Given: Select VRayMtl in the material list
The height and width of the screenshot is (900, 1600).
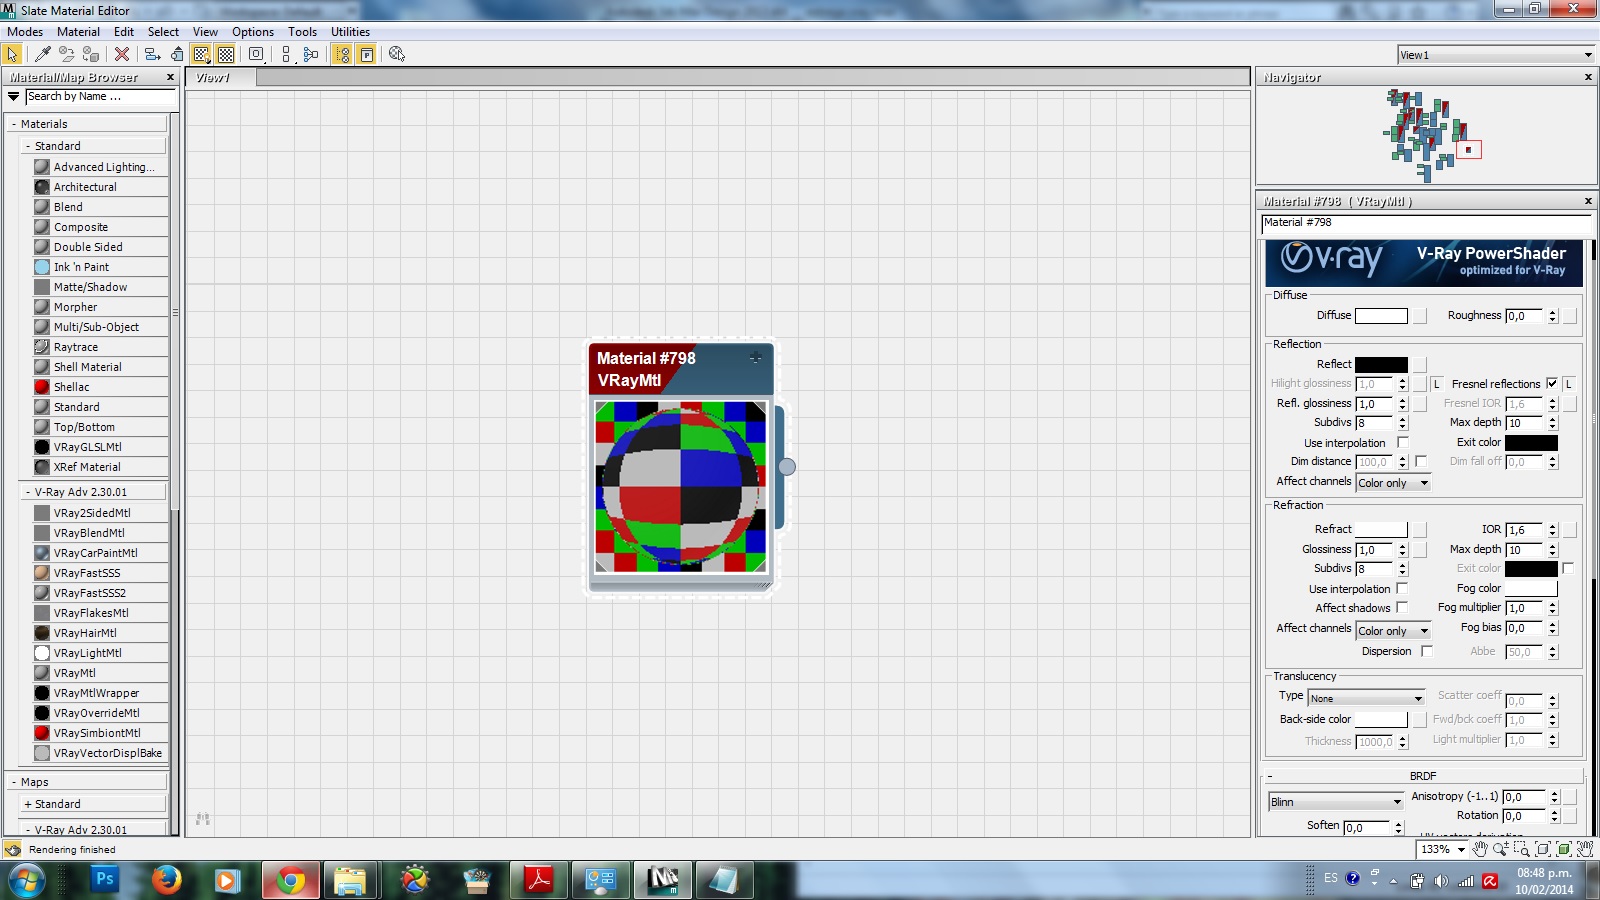Looking at the screenshot, I should point(100,673).
